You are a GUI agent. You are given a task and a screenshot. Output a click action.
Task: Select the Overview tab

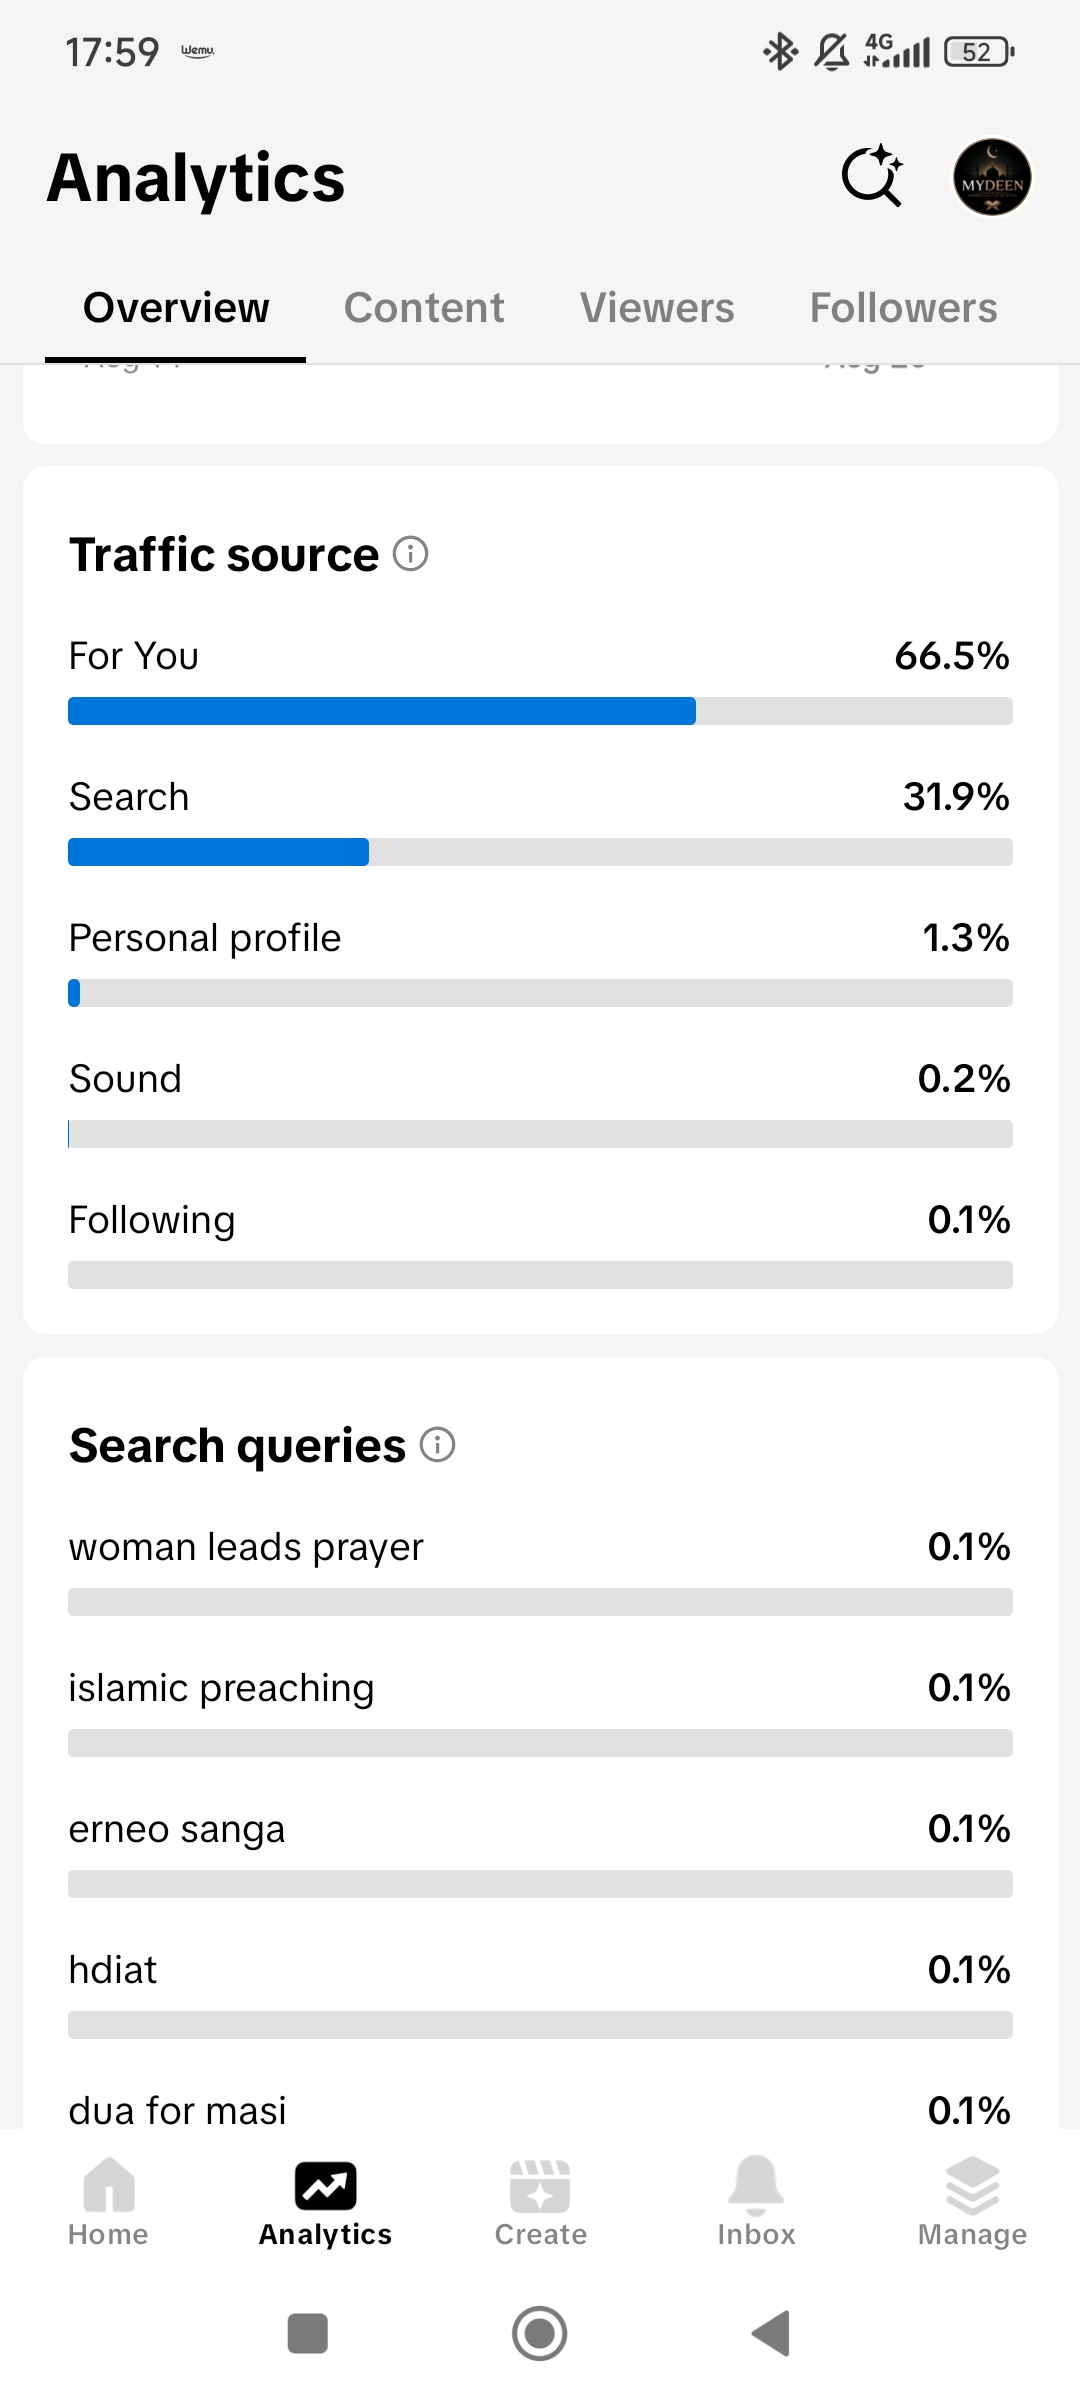point(176,308)
